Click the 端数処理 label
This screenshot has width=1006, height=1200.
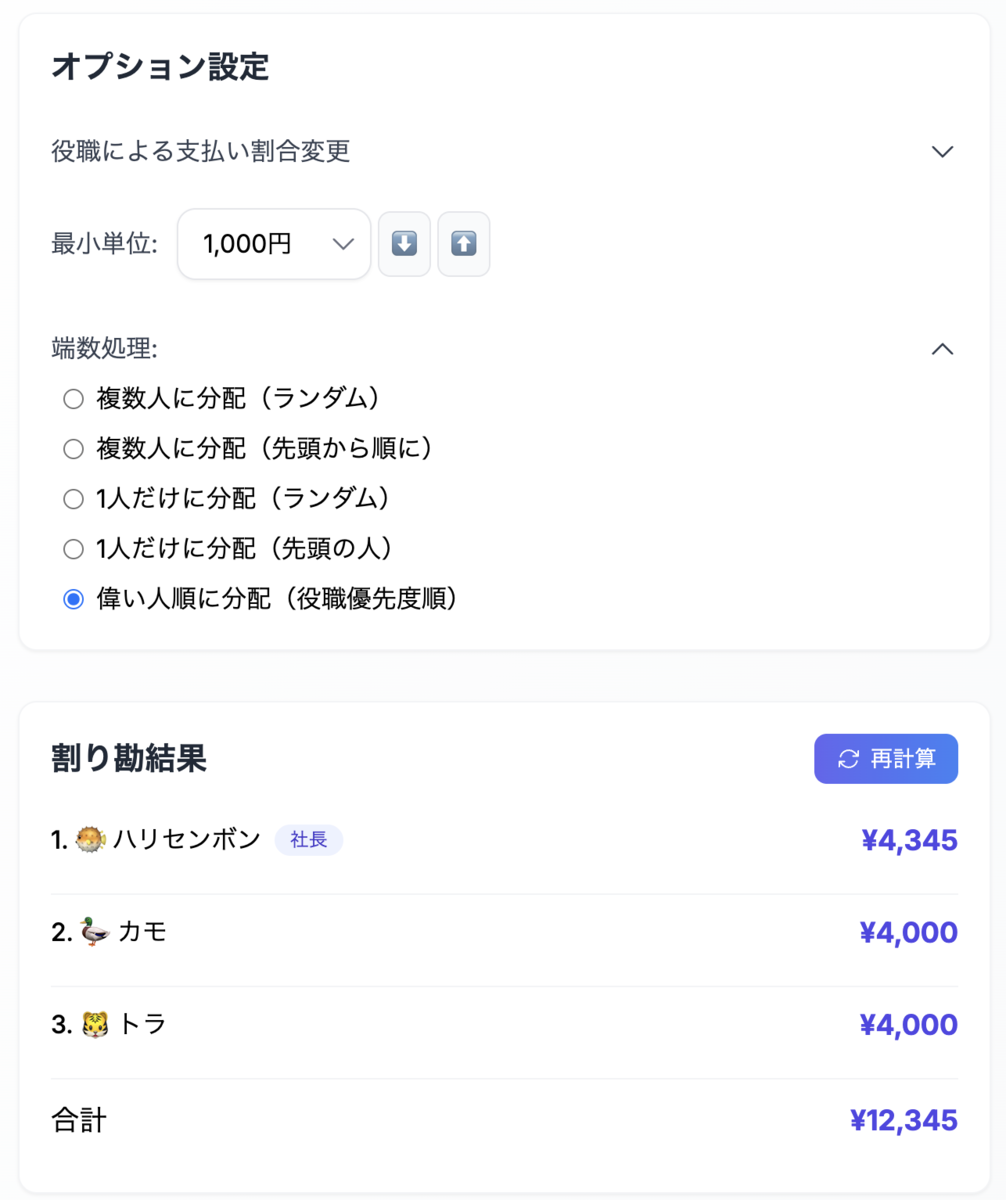105,349
